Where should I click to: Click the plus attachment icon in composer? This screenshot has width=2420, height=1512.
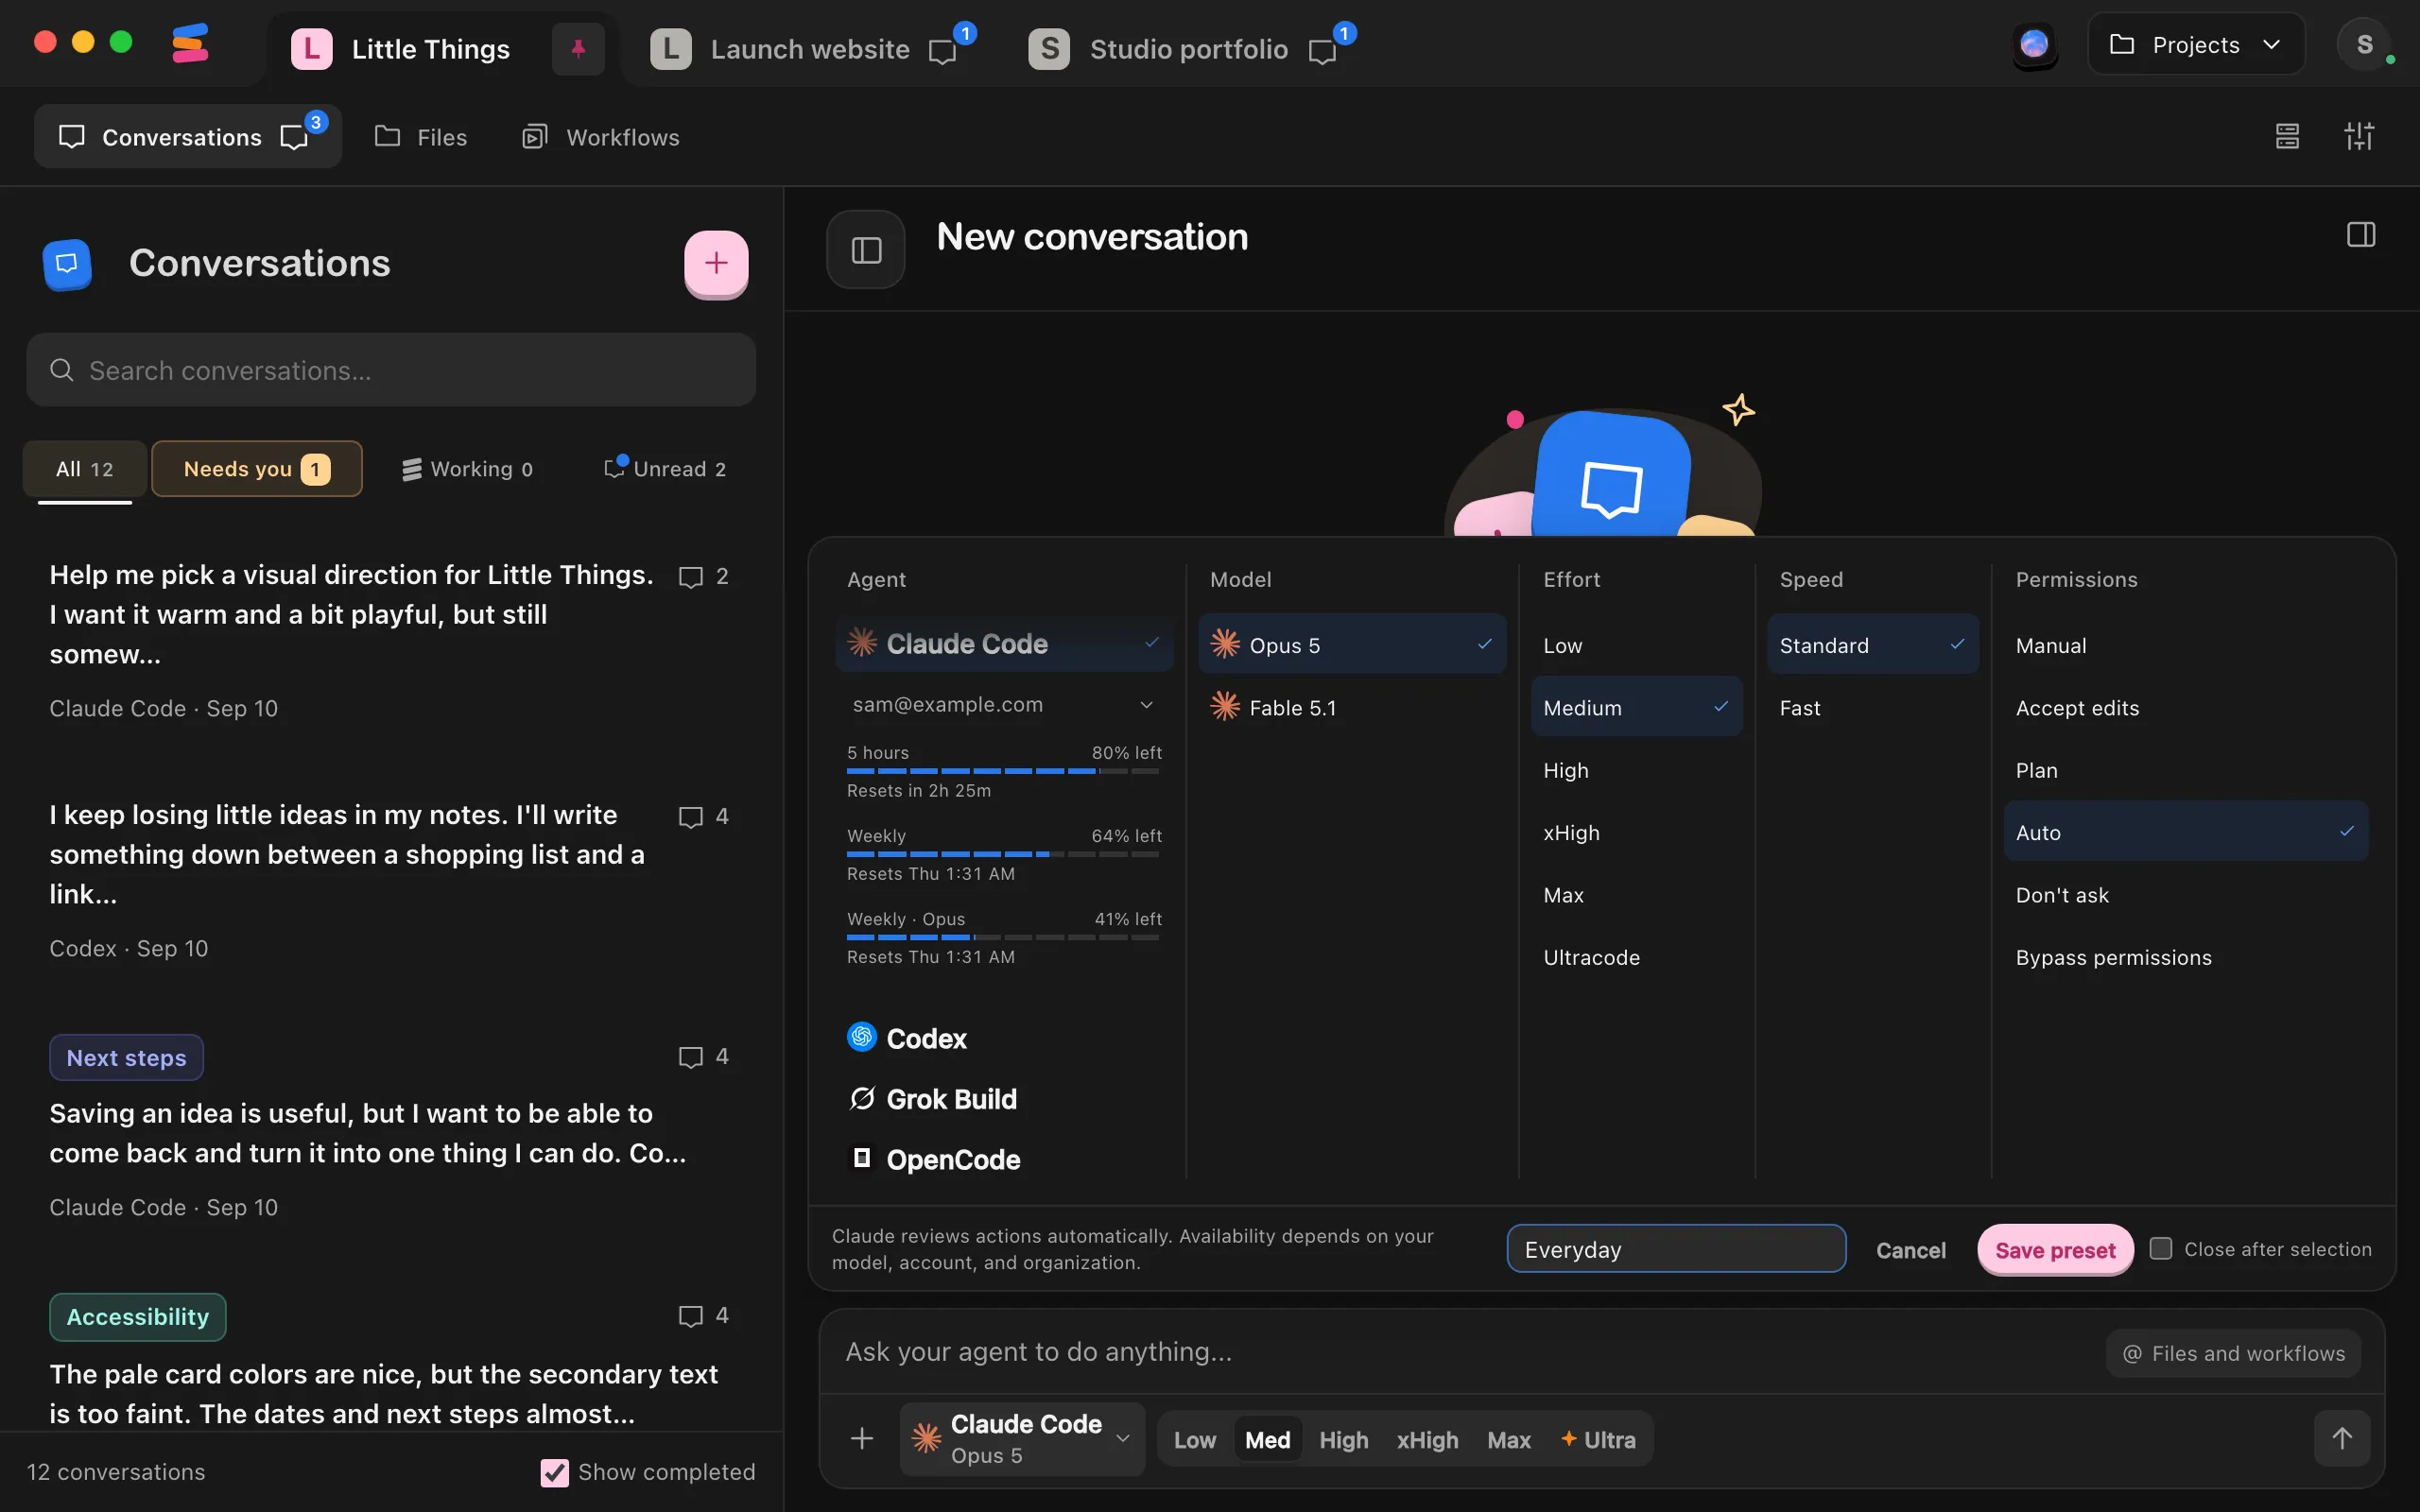pyautogui.click(x=862, y=1439)
